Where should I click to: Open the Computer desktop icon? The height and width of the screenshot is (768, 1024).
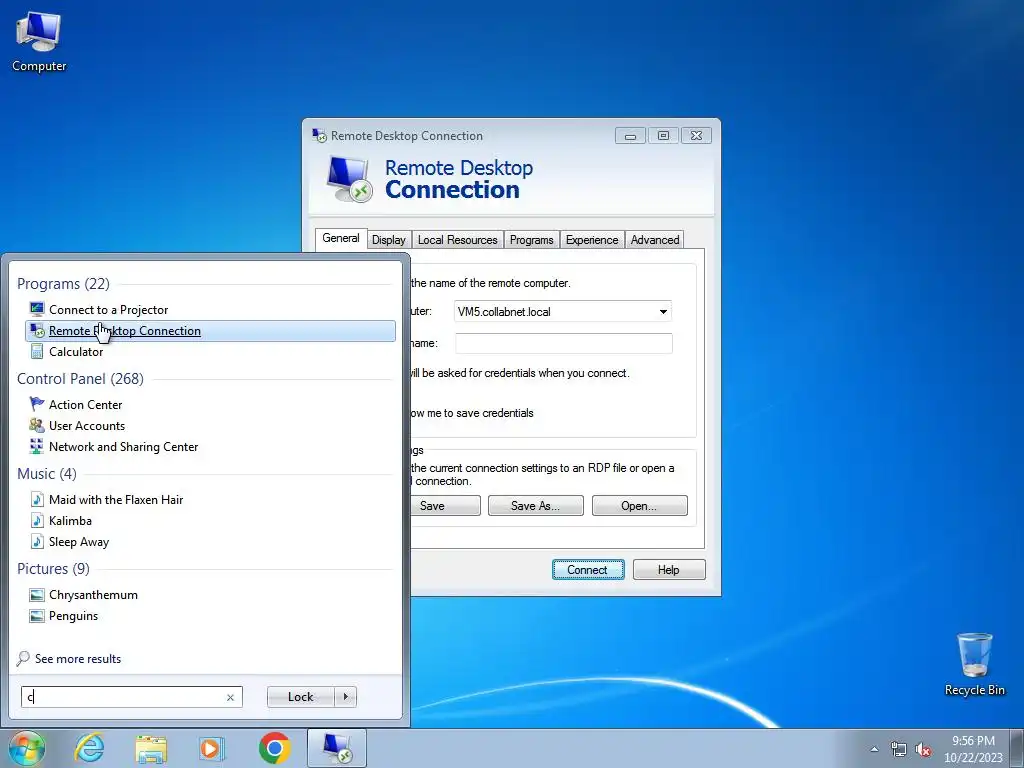click(39, 42)
